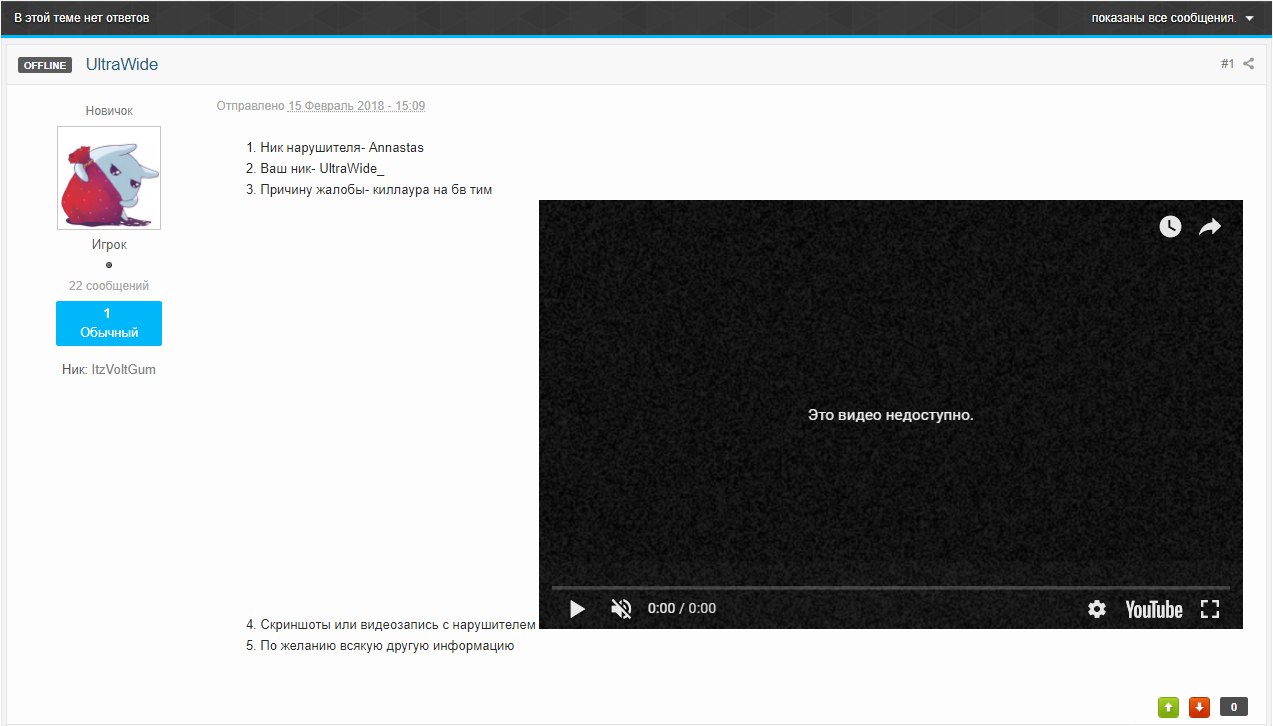Open the UltraWide user profile link
Viewport: 1273px width, 726px height.
[122, 65]
